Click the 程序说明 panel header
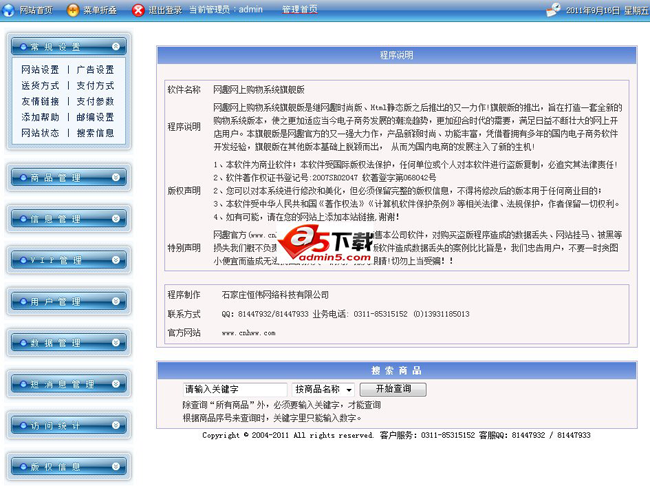650x486 pixels. click(397, 55)
